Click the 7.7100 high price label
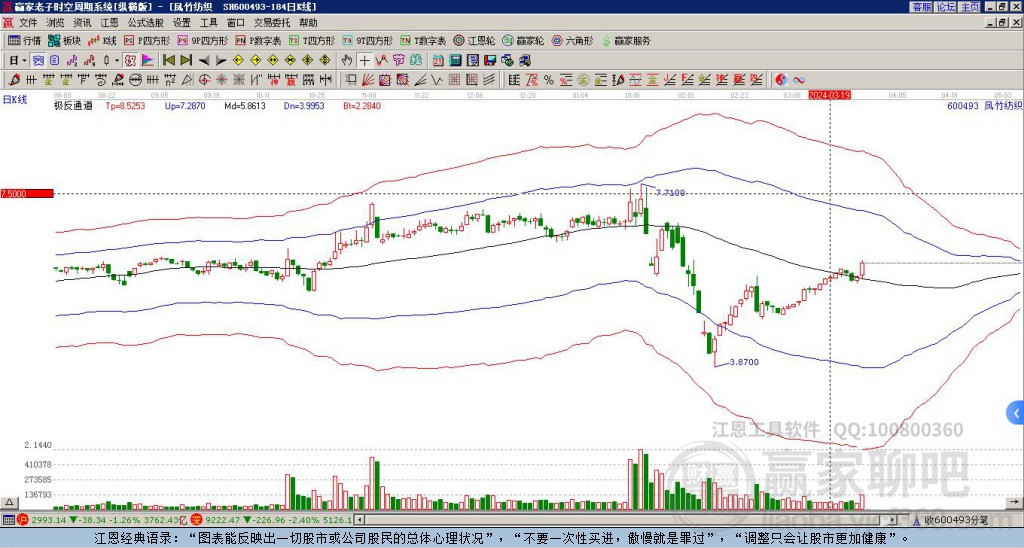 pyautogui.click(x=671, y=193)
